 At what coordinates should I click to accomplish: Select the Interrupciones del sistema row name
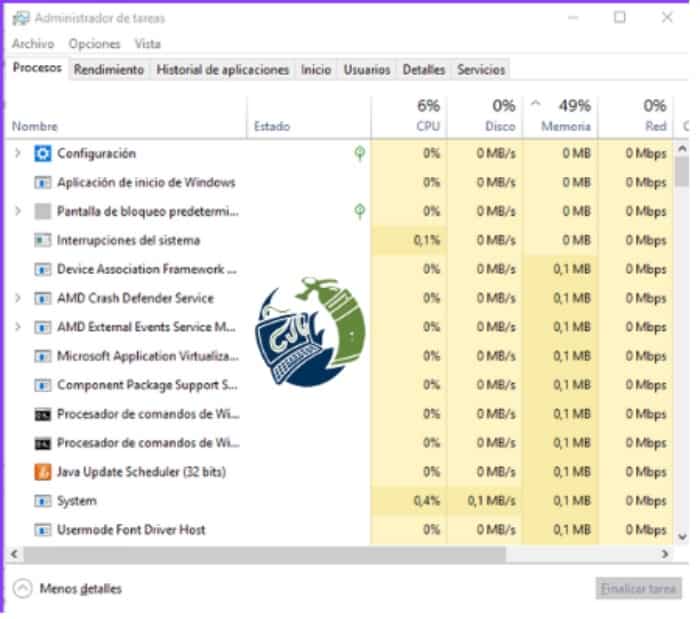pos(129,241)
